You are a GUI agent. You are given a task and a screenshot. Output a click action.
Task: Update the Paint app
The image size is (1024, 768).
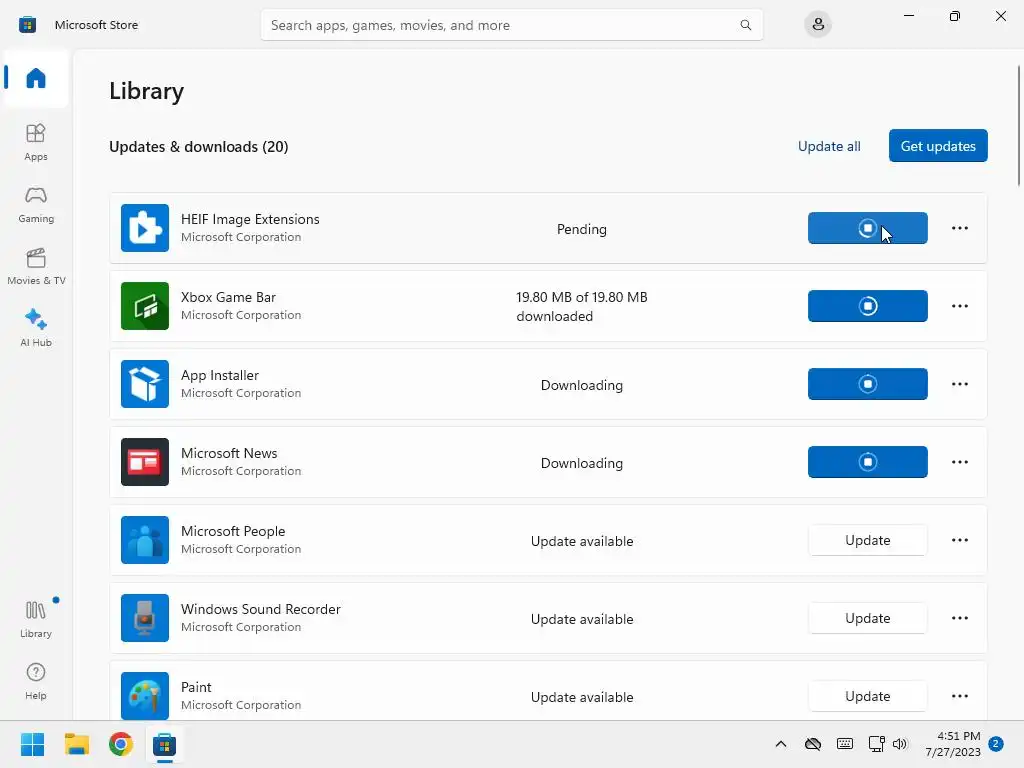click(x=867, y=696)
